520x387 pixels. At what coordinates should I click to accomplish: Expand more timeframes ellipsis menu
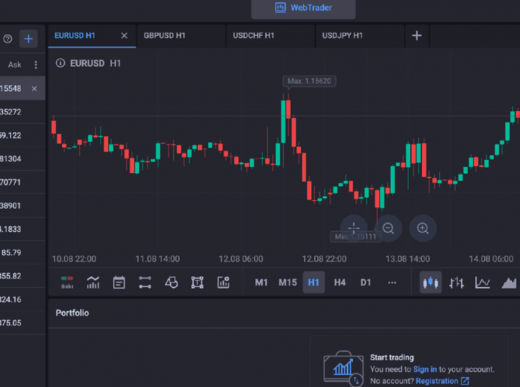tap(392, 283)
